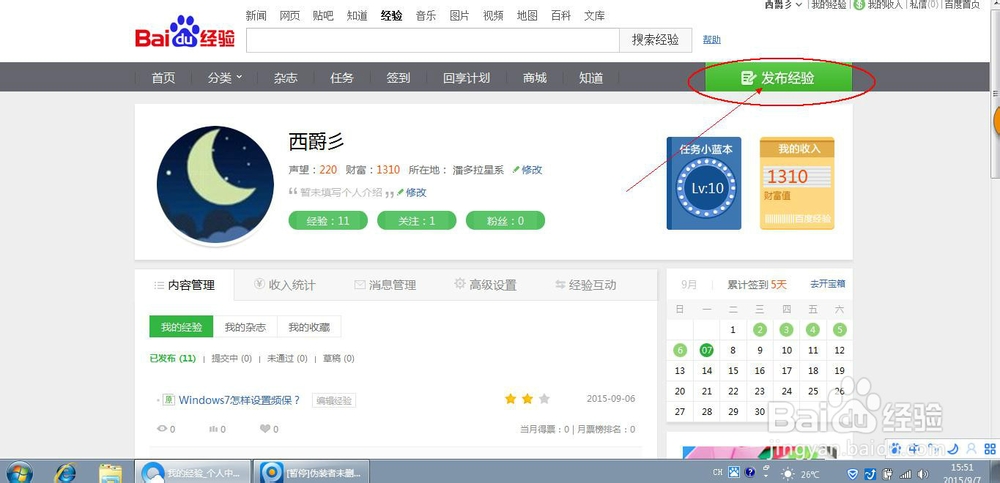Screen dimensions: 1000x483
Task: Click the blue question mark tray icon
Action: tap(751, 473)
